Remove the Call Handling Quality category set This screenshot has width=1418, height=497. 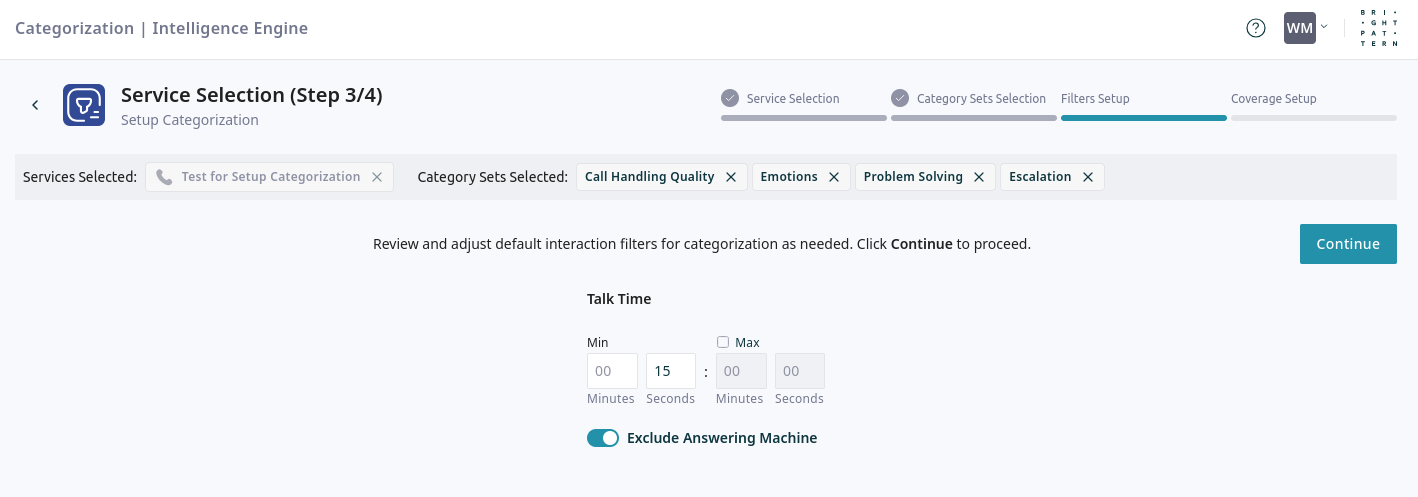(731, 177)
